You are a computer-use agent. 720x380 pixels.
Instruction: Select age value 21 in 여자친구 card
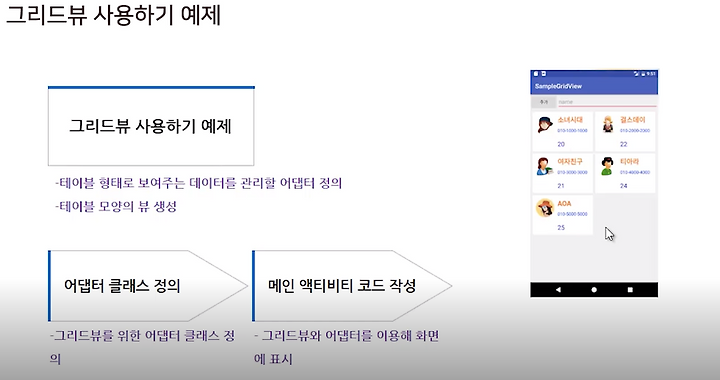[561, 186]
